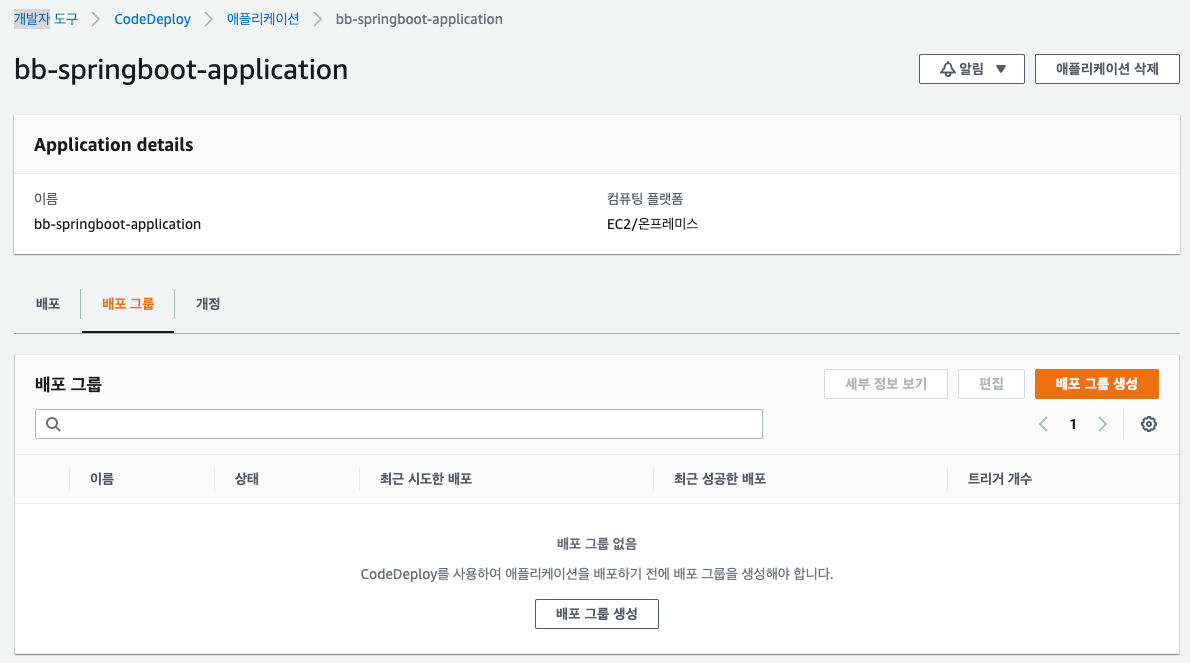The width and height of the screenshot is (1190, 663).
Task: Open 애플리케이션 breadcrumb link
Action: (263, 19)
